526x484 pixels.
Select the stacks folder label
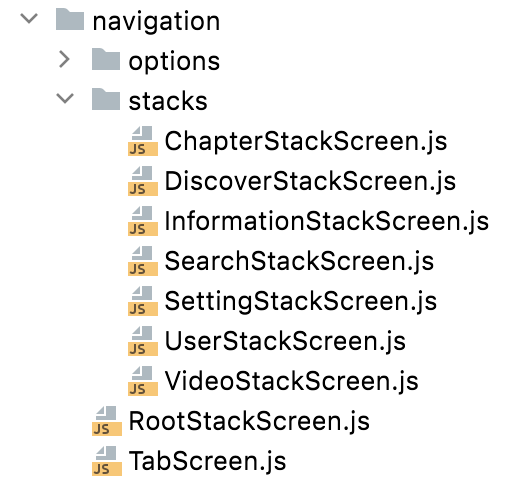pos(168,101)
